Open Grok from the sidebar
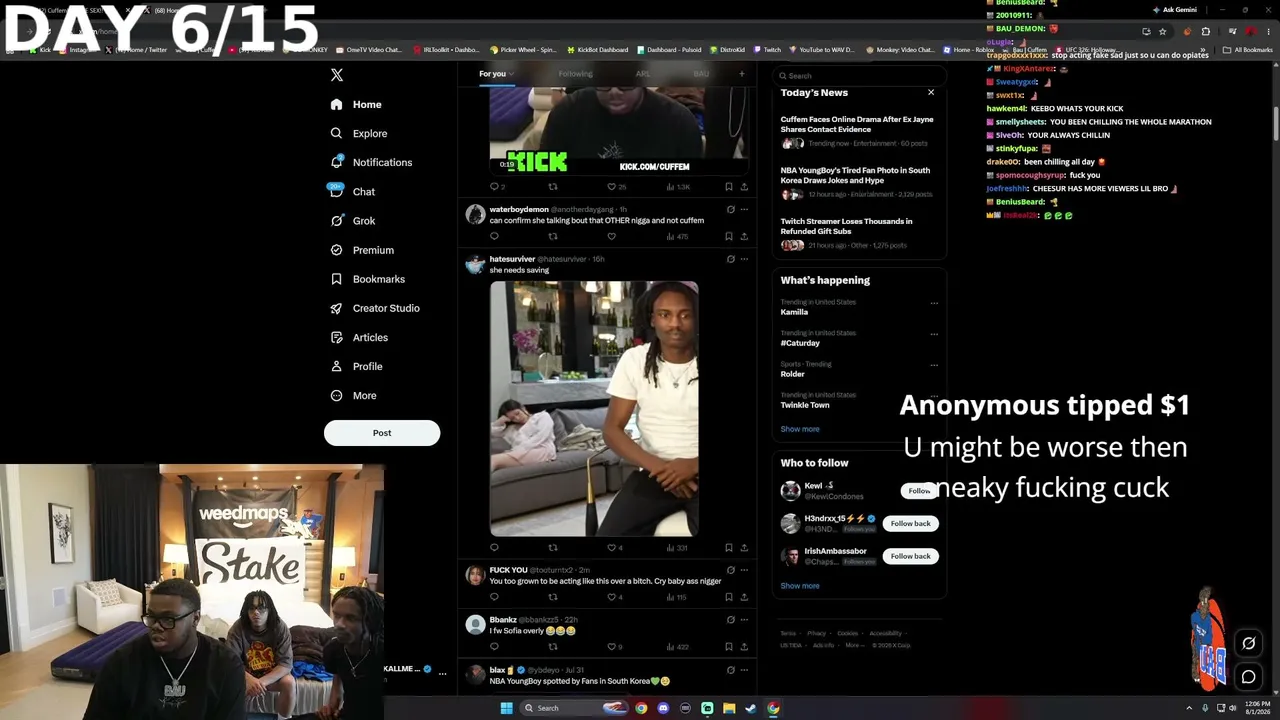This screenshot has width=1280, height=720. (353, 221)
